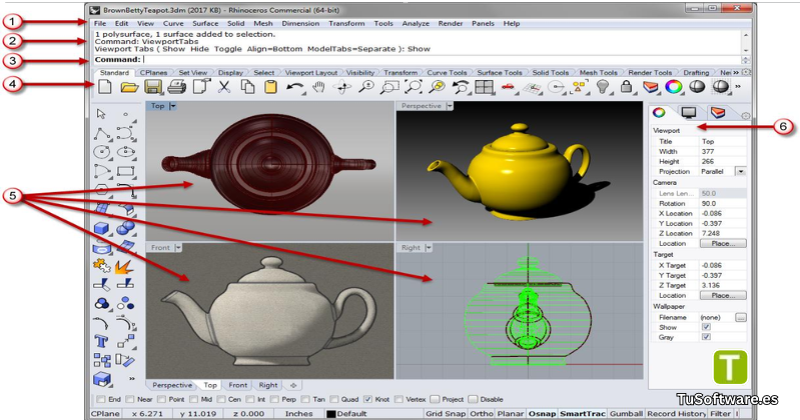Viewport: 800px width, 420px height.
Task: Select the Ellipse tool in sidebar
Action: click(x=126, y=152)
